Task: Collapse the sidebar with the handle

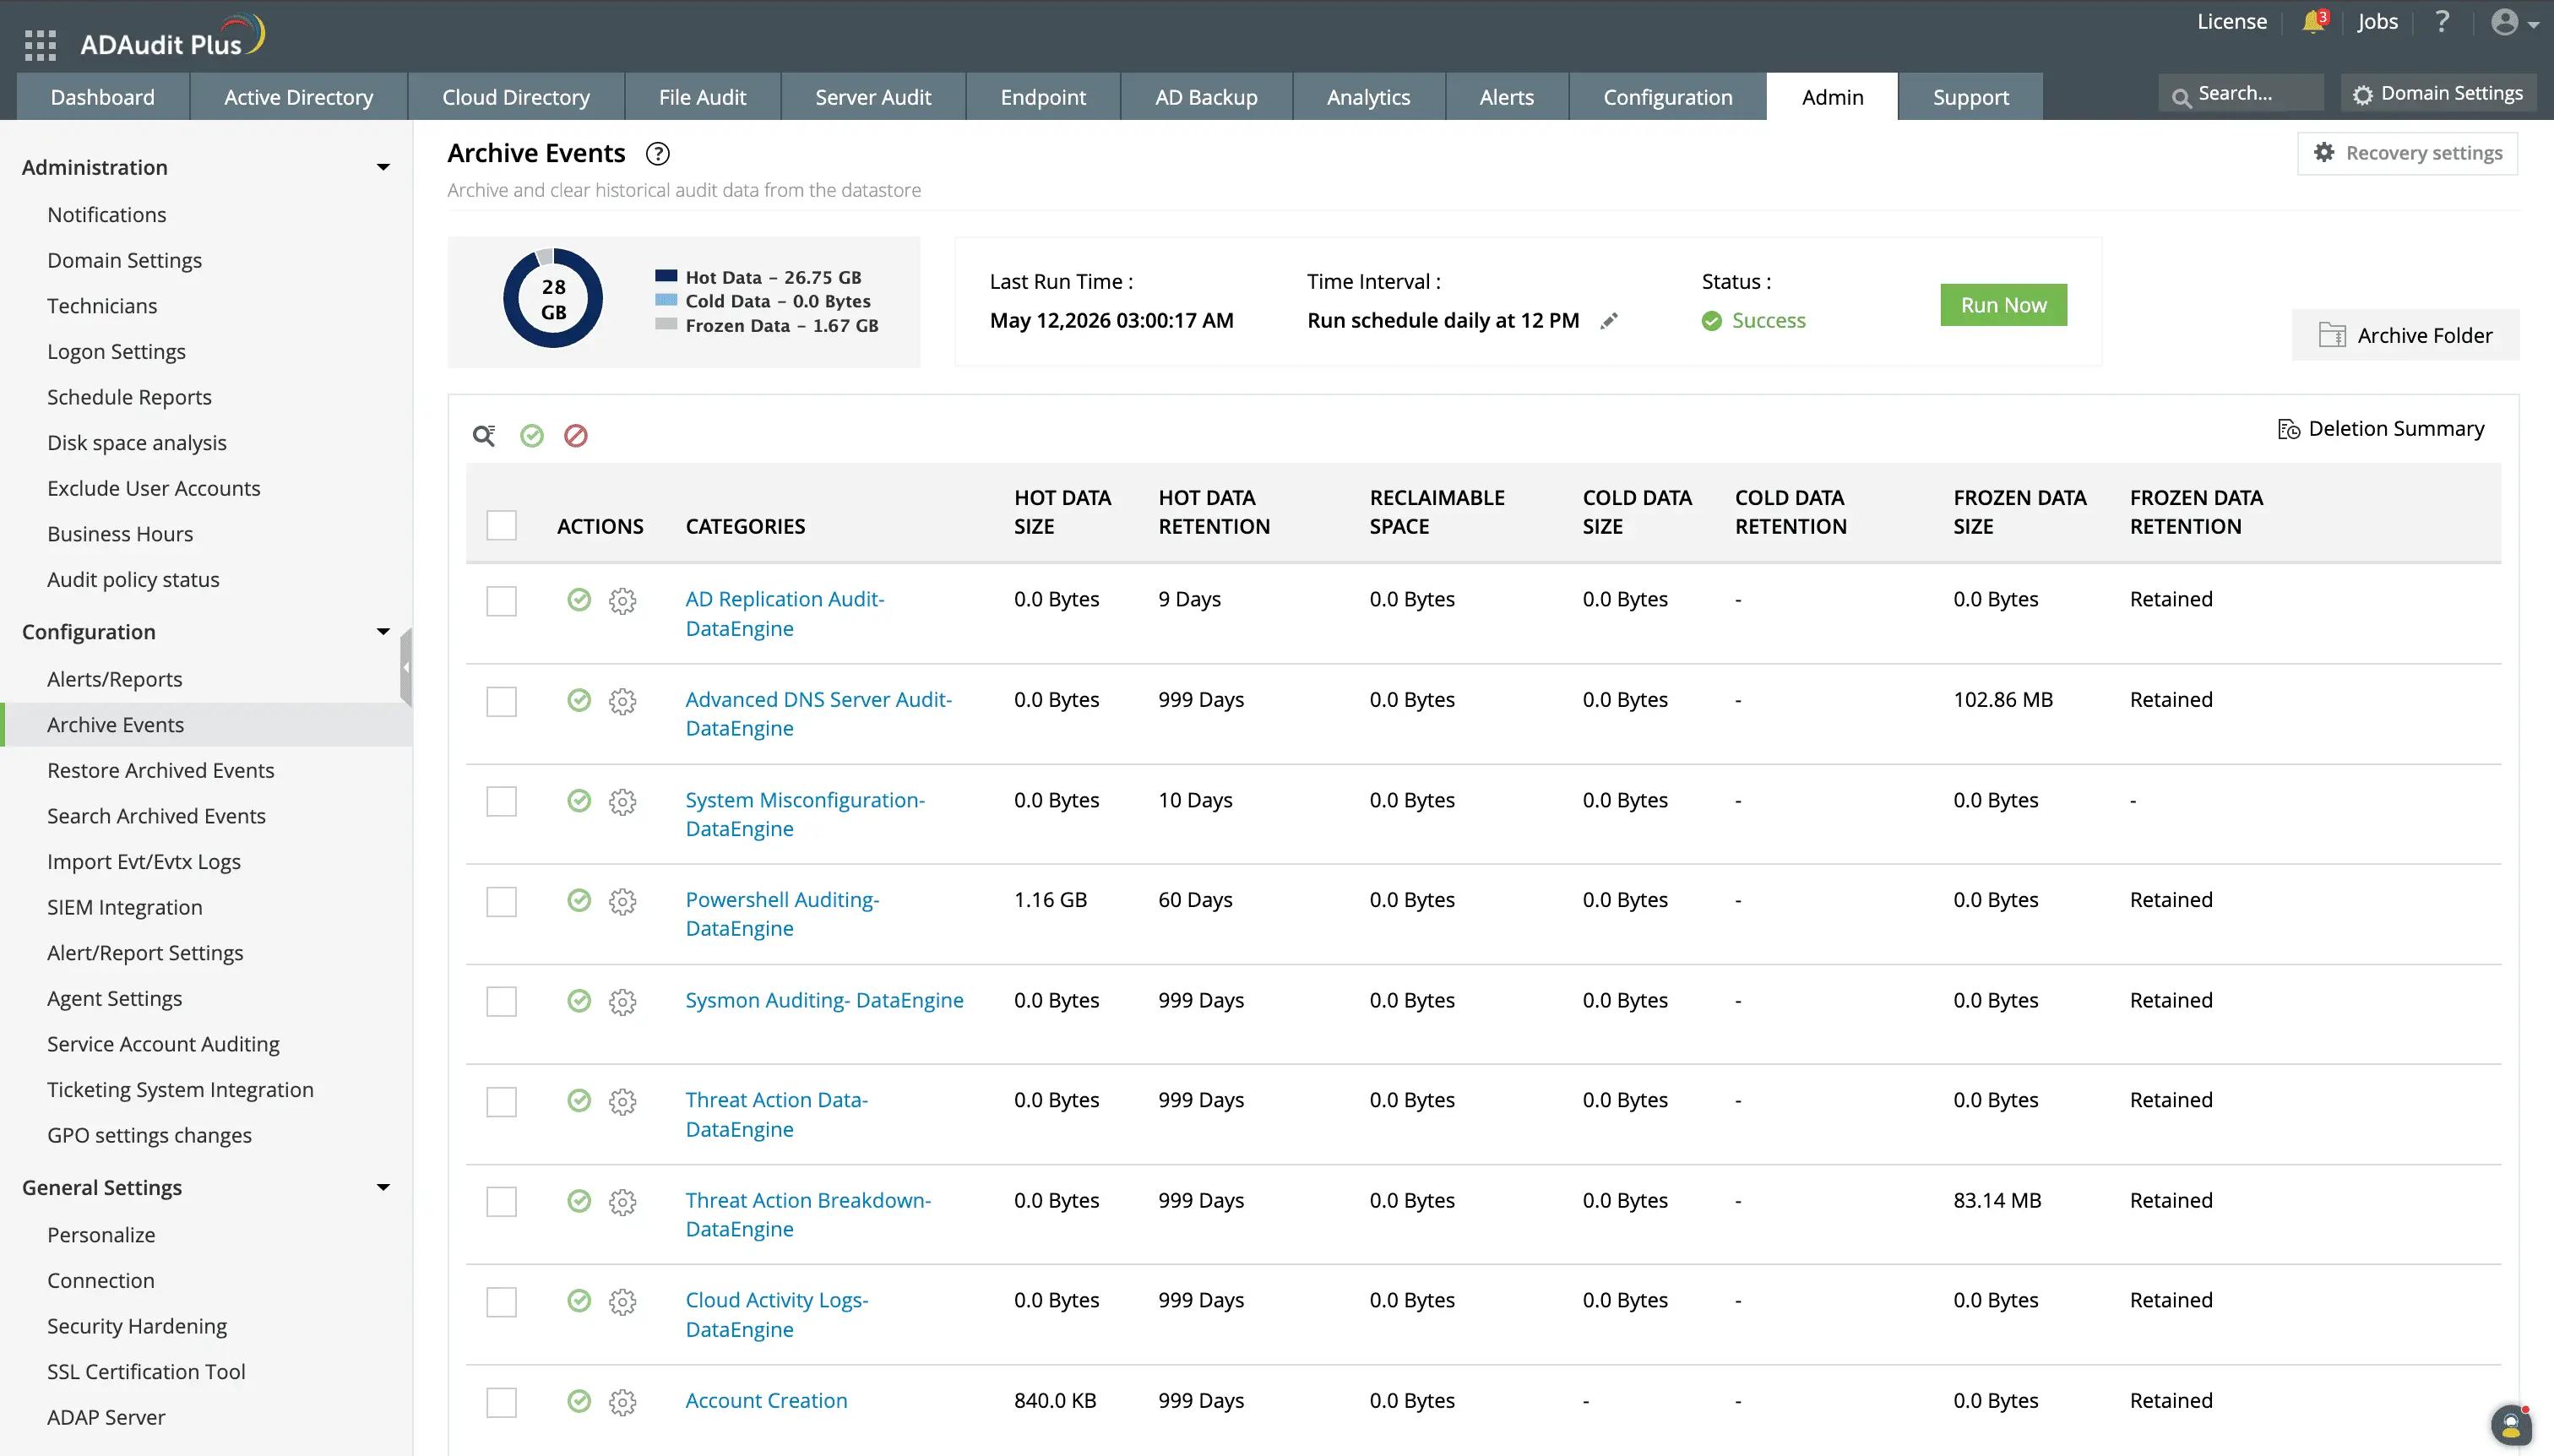Action: [x=406, y=667]
